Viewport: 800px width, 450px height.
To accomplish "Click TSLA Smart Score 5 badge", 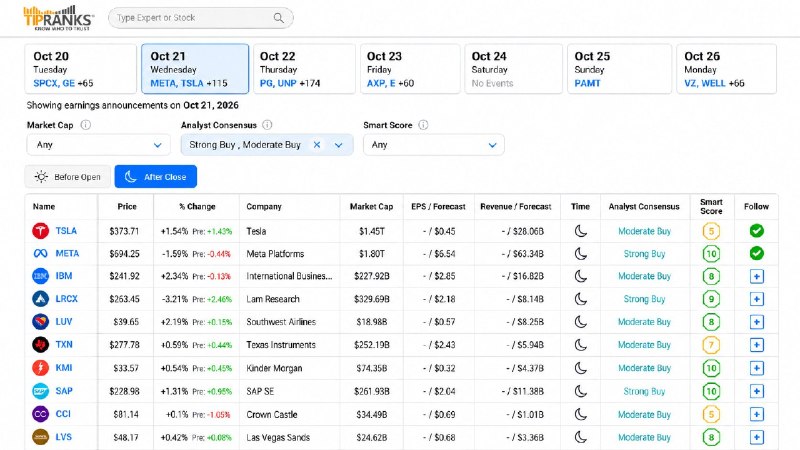I will (711, 231).
